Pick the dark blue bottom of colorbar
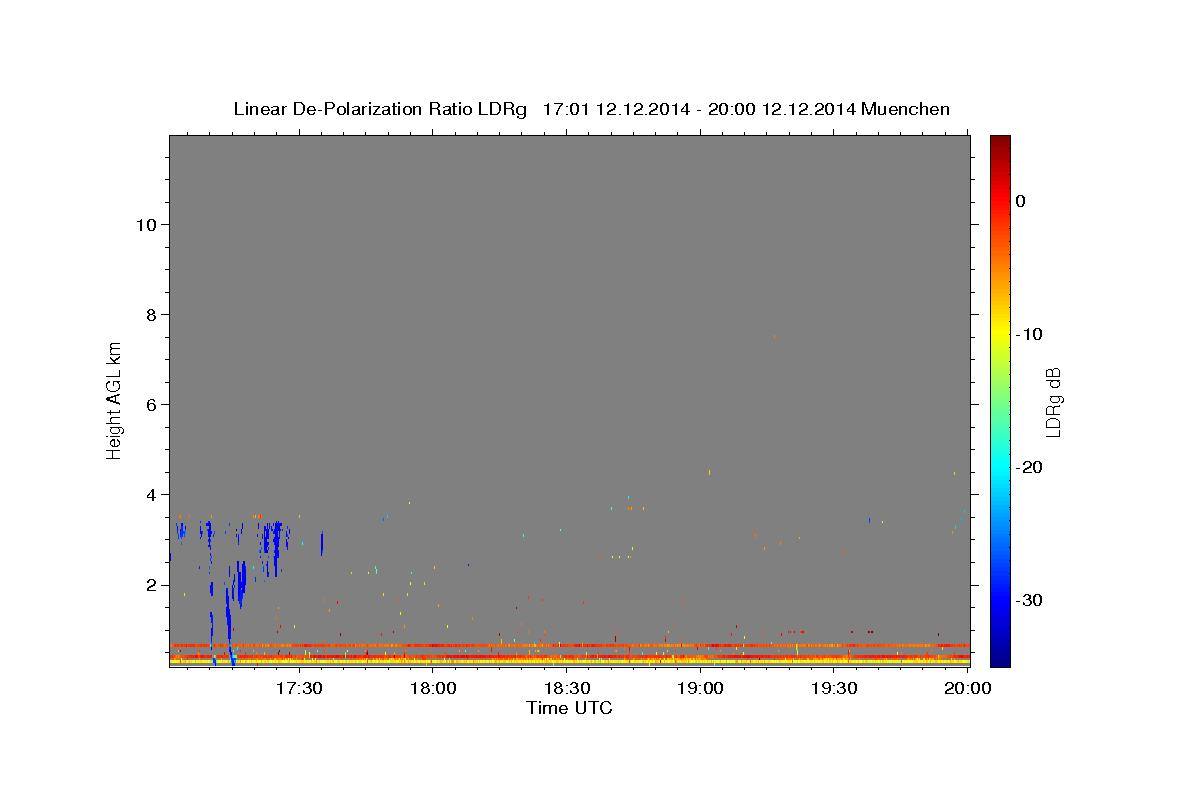1200x800 pixels. click(x=1000, y=655)
